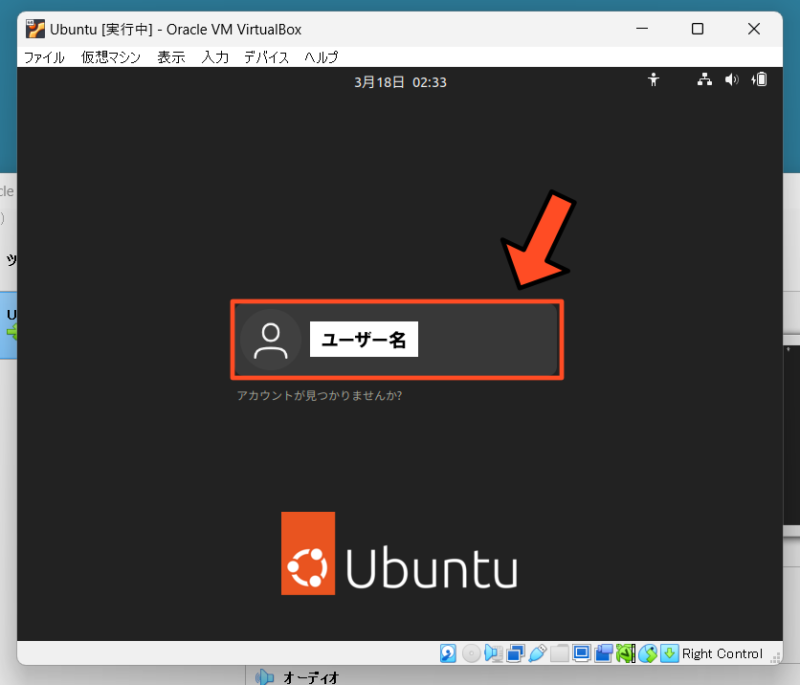
Task: Open the clock showing 3月18日 02:33
Action: pyautogui.click(x=401, y=82)
